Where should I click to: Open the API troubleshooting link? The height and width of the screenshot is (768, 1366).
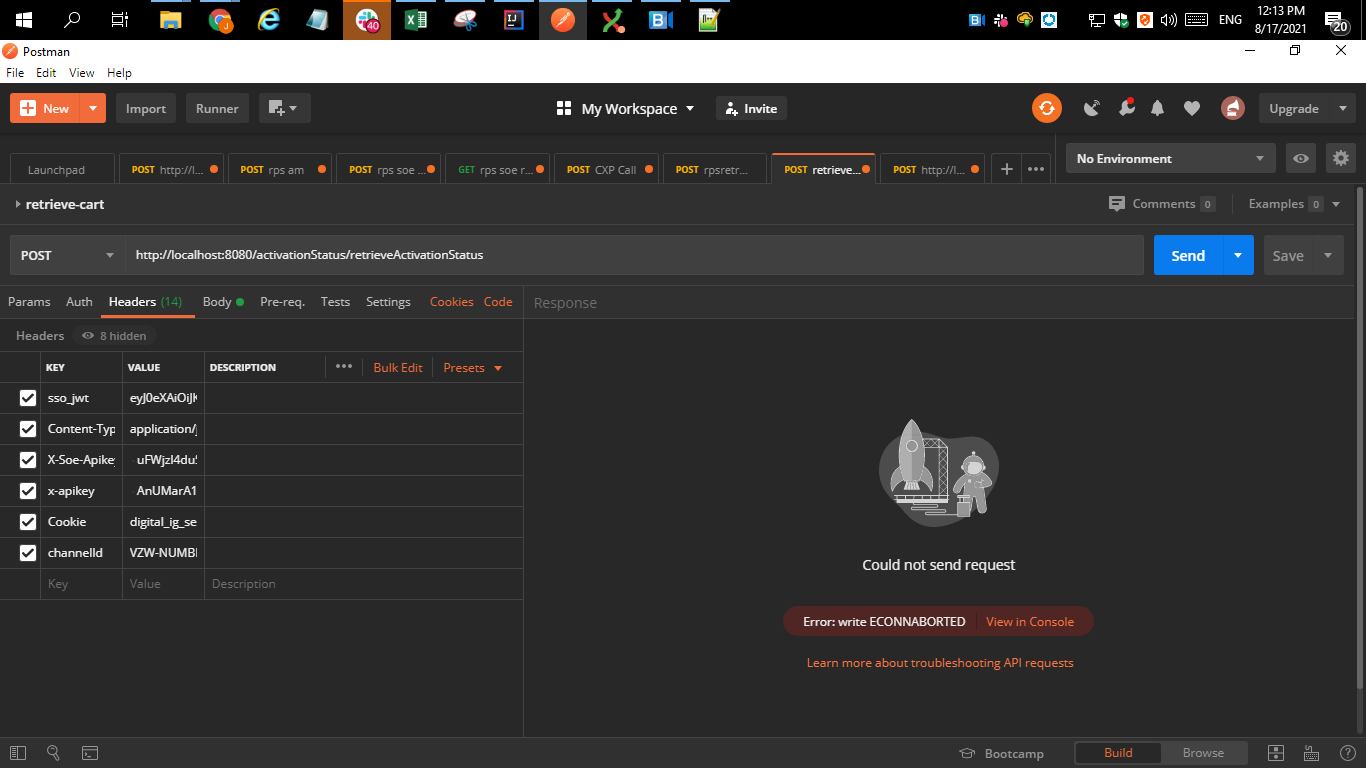[939, 662]
